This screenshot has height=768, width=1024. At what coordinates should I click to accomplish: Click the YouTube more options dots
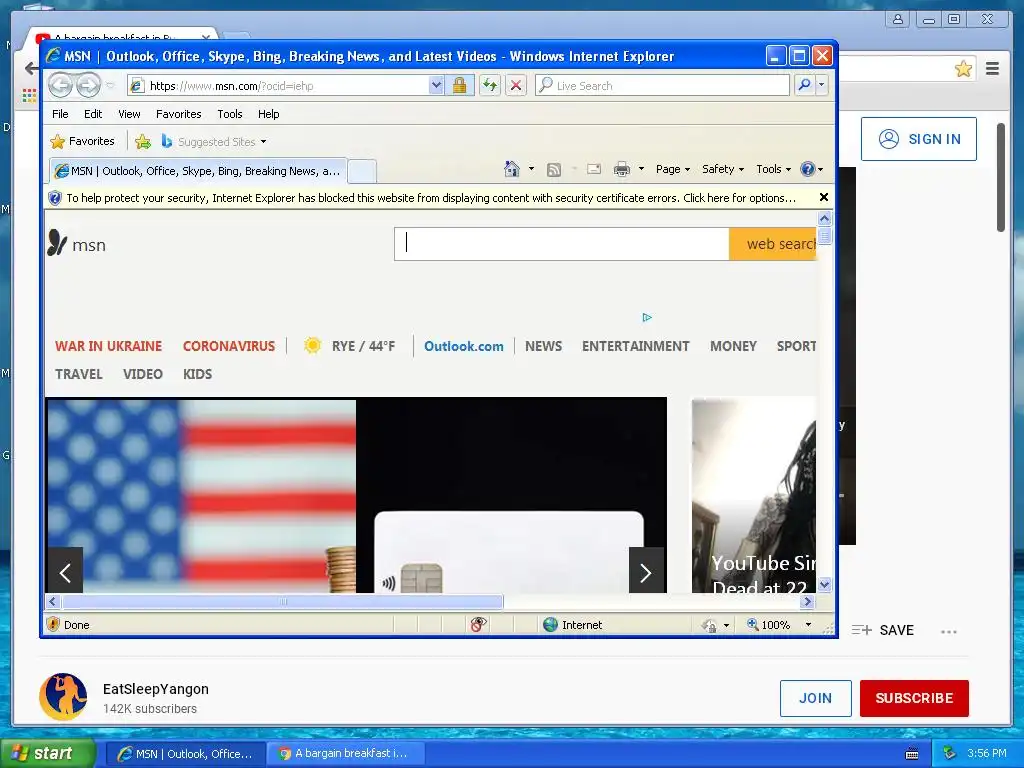[949, 632]
